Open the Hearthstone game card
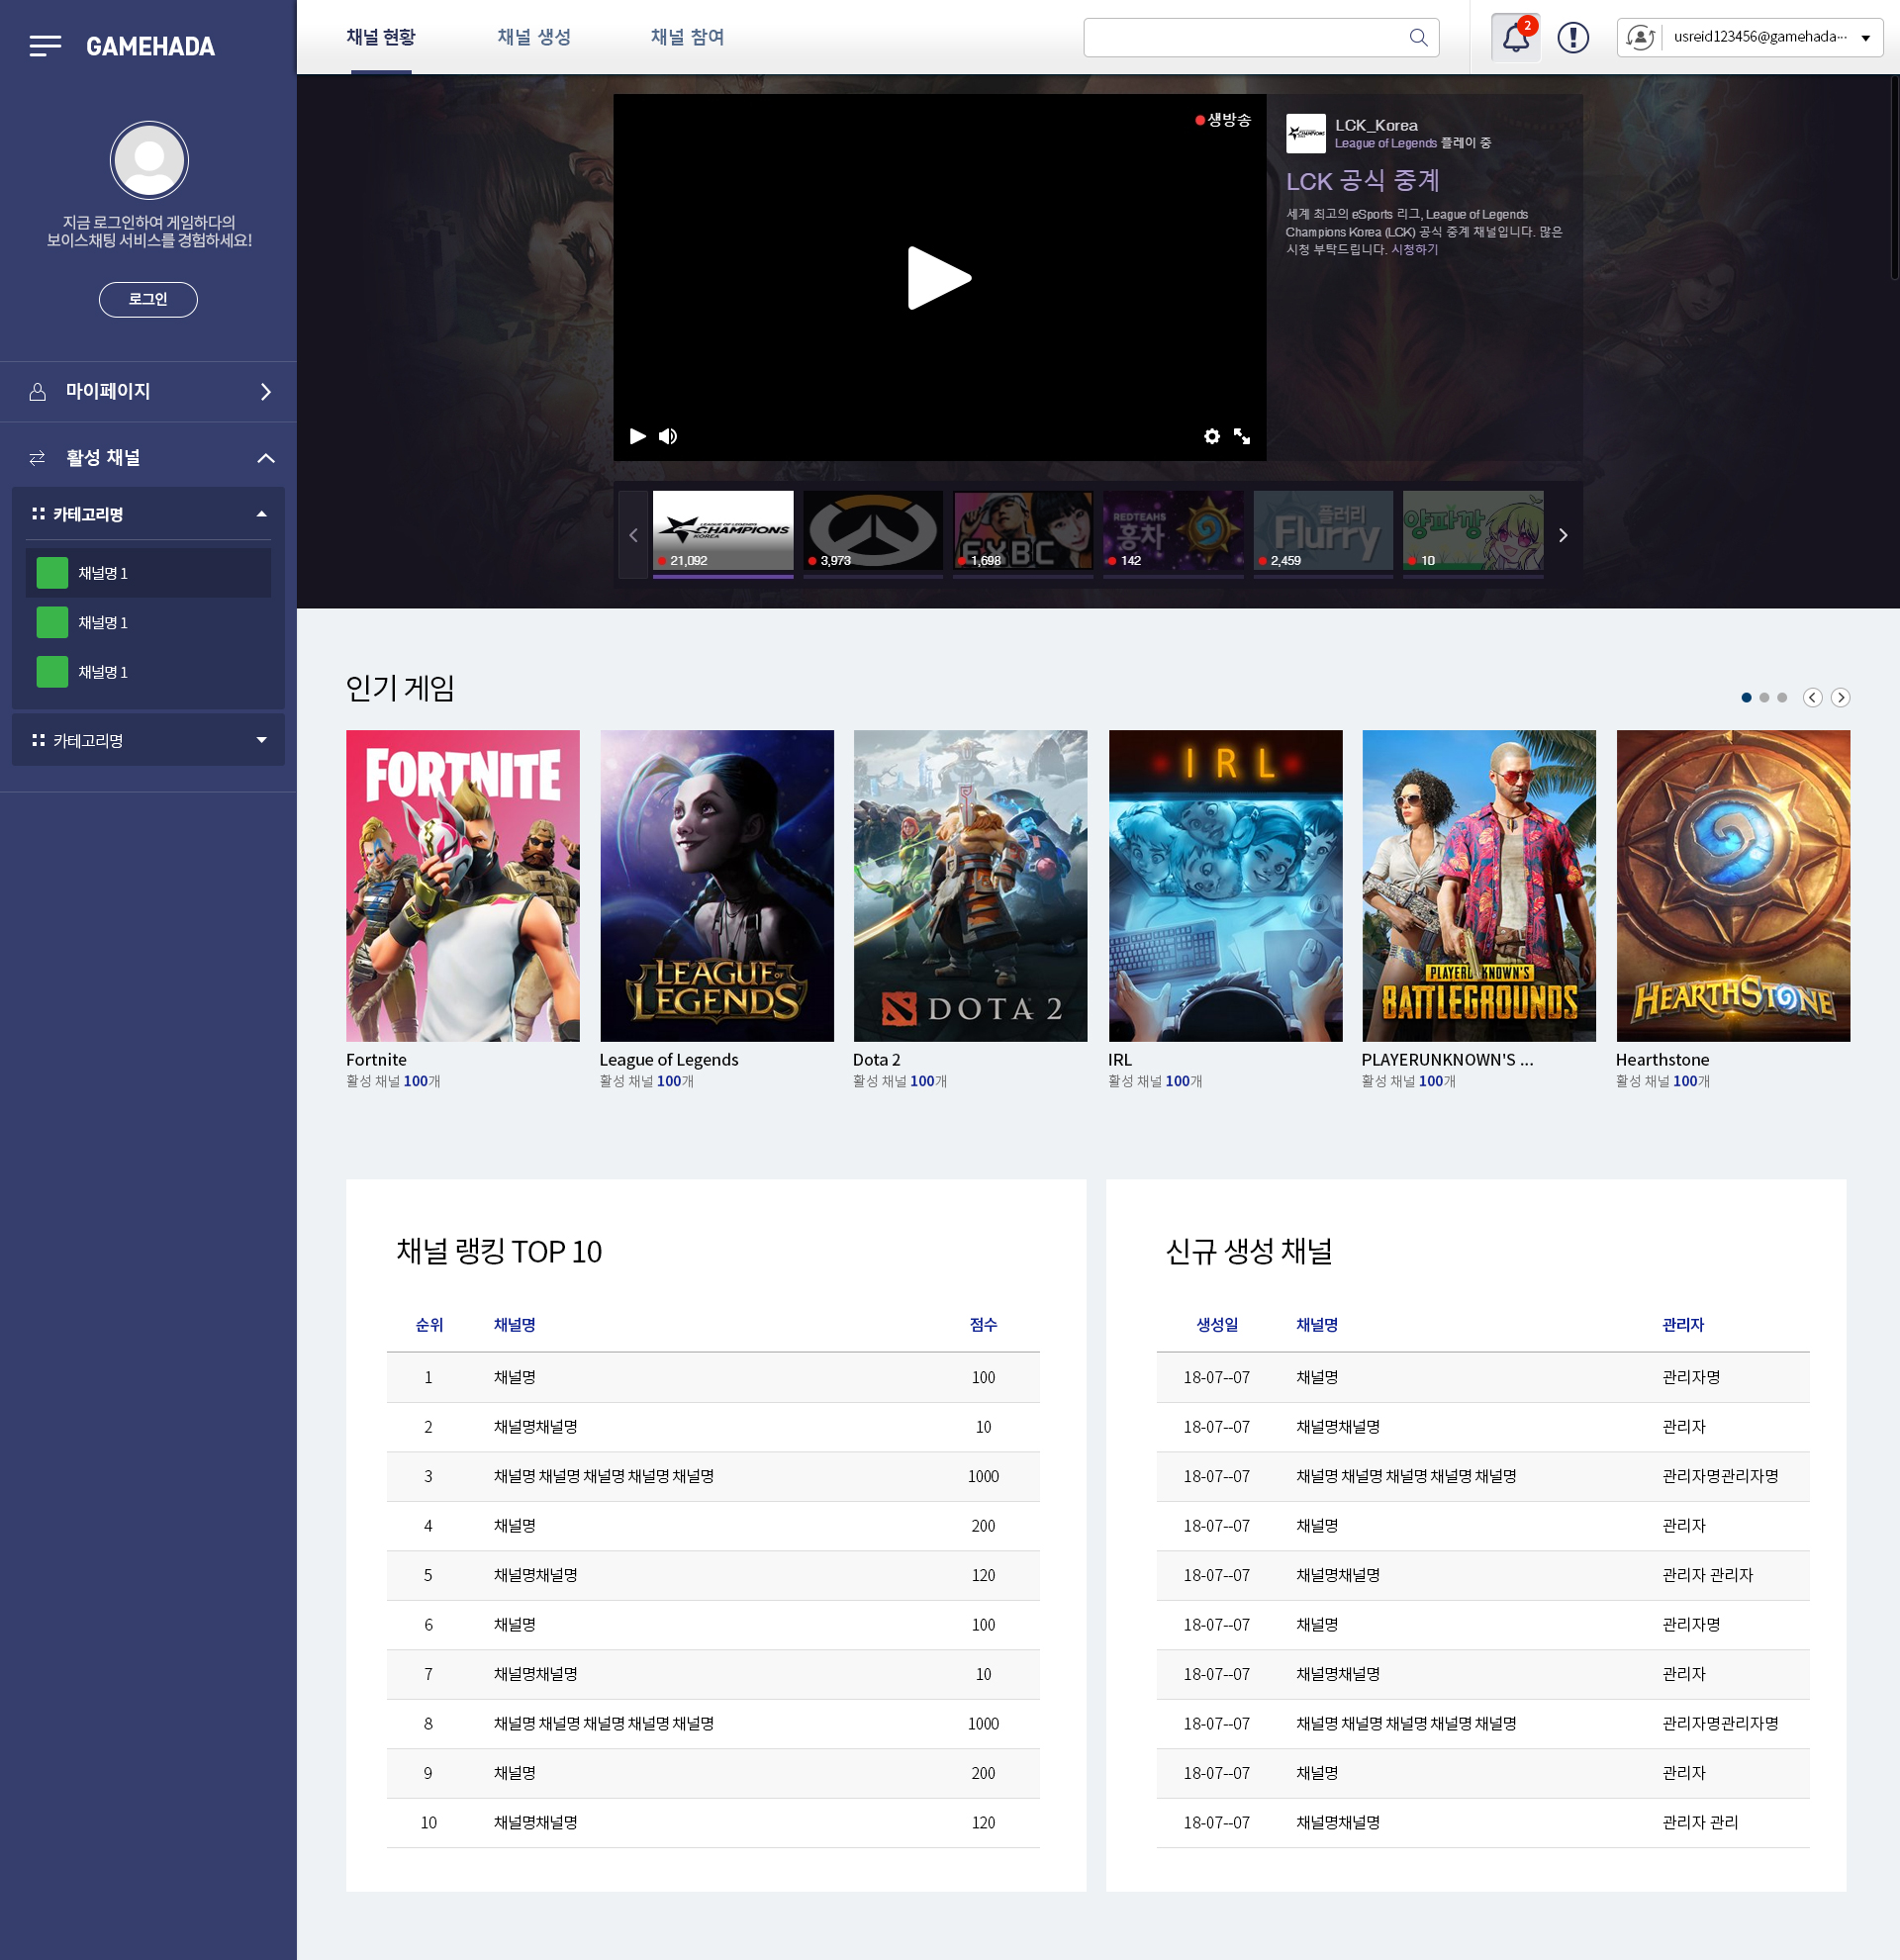 (x=1733, y=886)
